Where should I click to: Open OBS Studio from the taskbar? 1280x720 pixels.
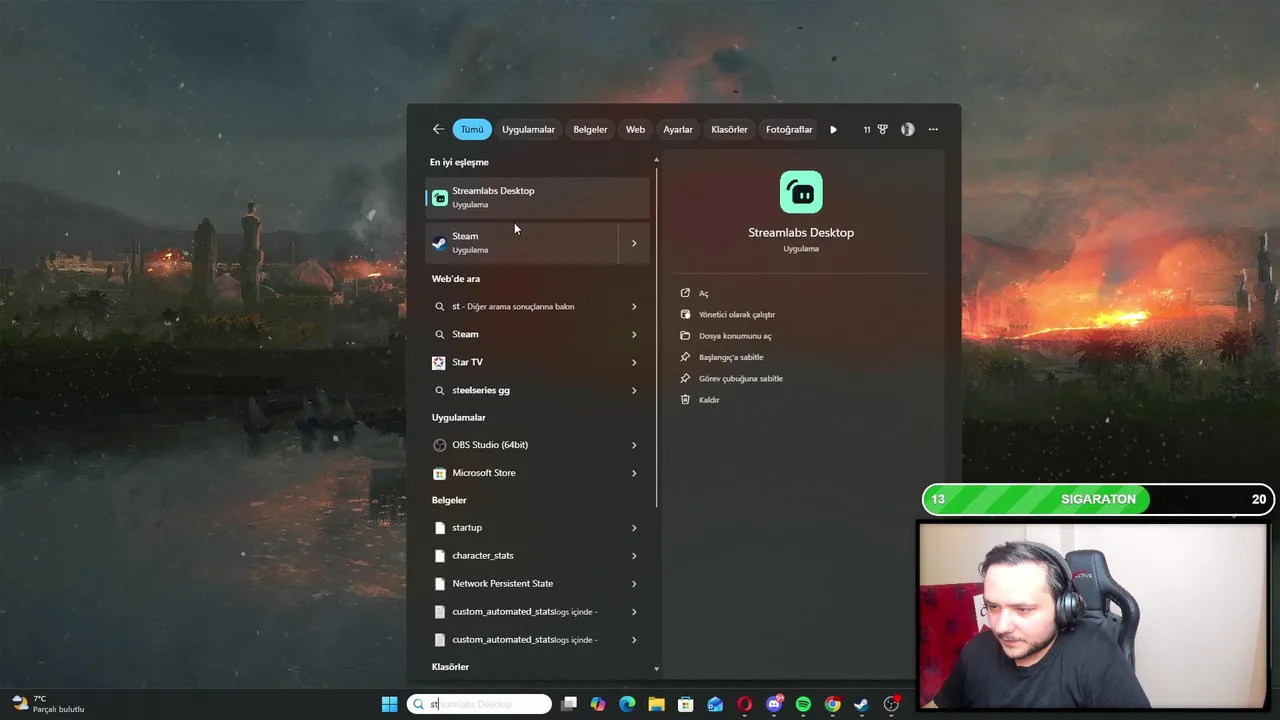point(891,704)
